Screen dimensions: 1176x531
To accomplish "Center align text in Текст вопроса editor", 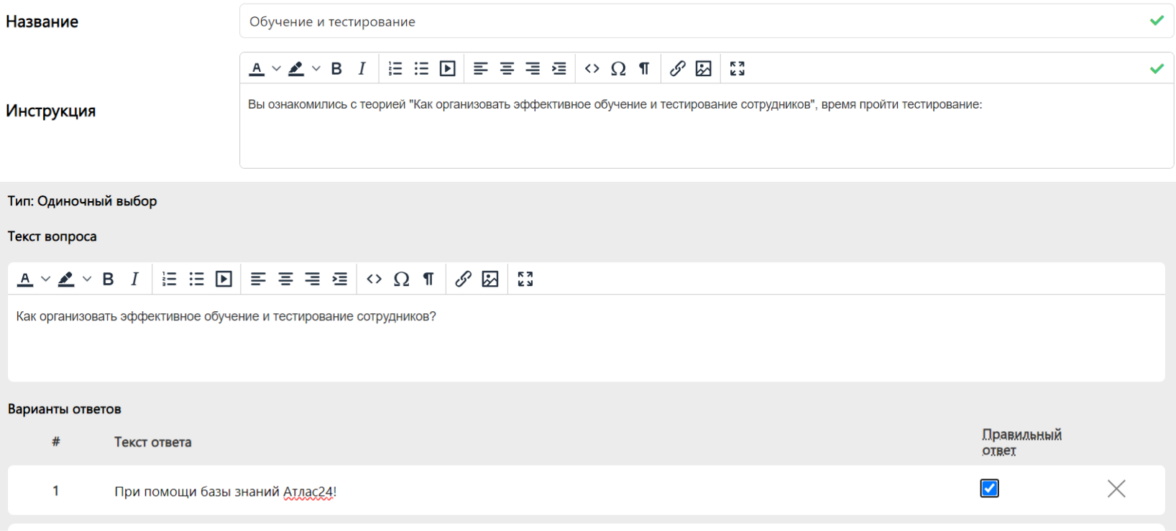I will 286,279.
